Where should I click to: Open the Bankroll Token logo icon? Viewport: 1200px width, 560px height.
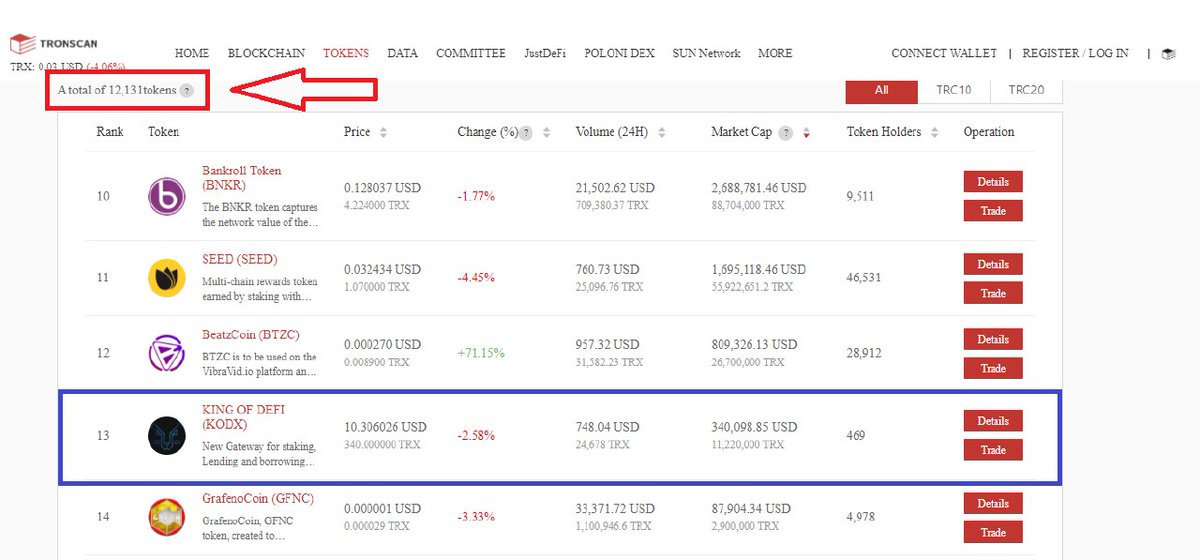coord(166,196)
